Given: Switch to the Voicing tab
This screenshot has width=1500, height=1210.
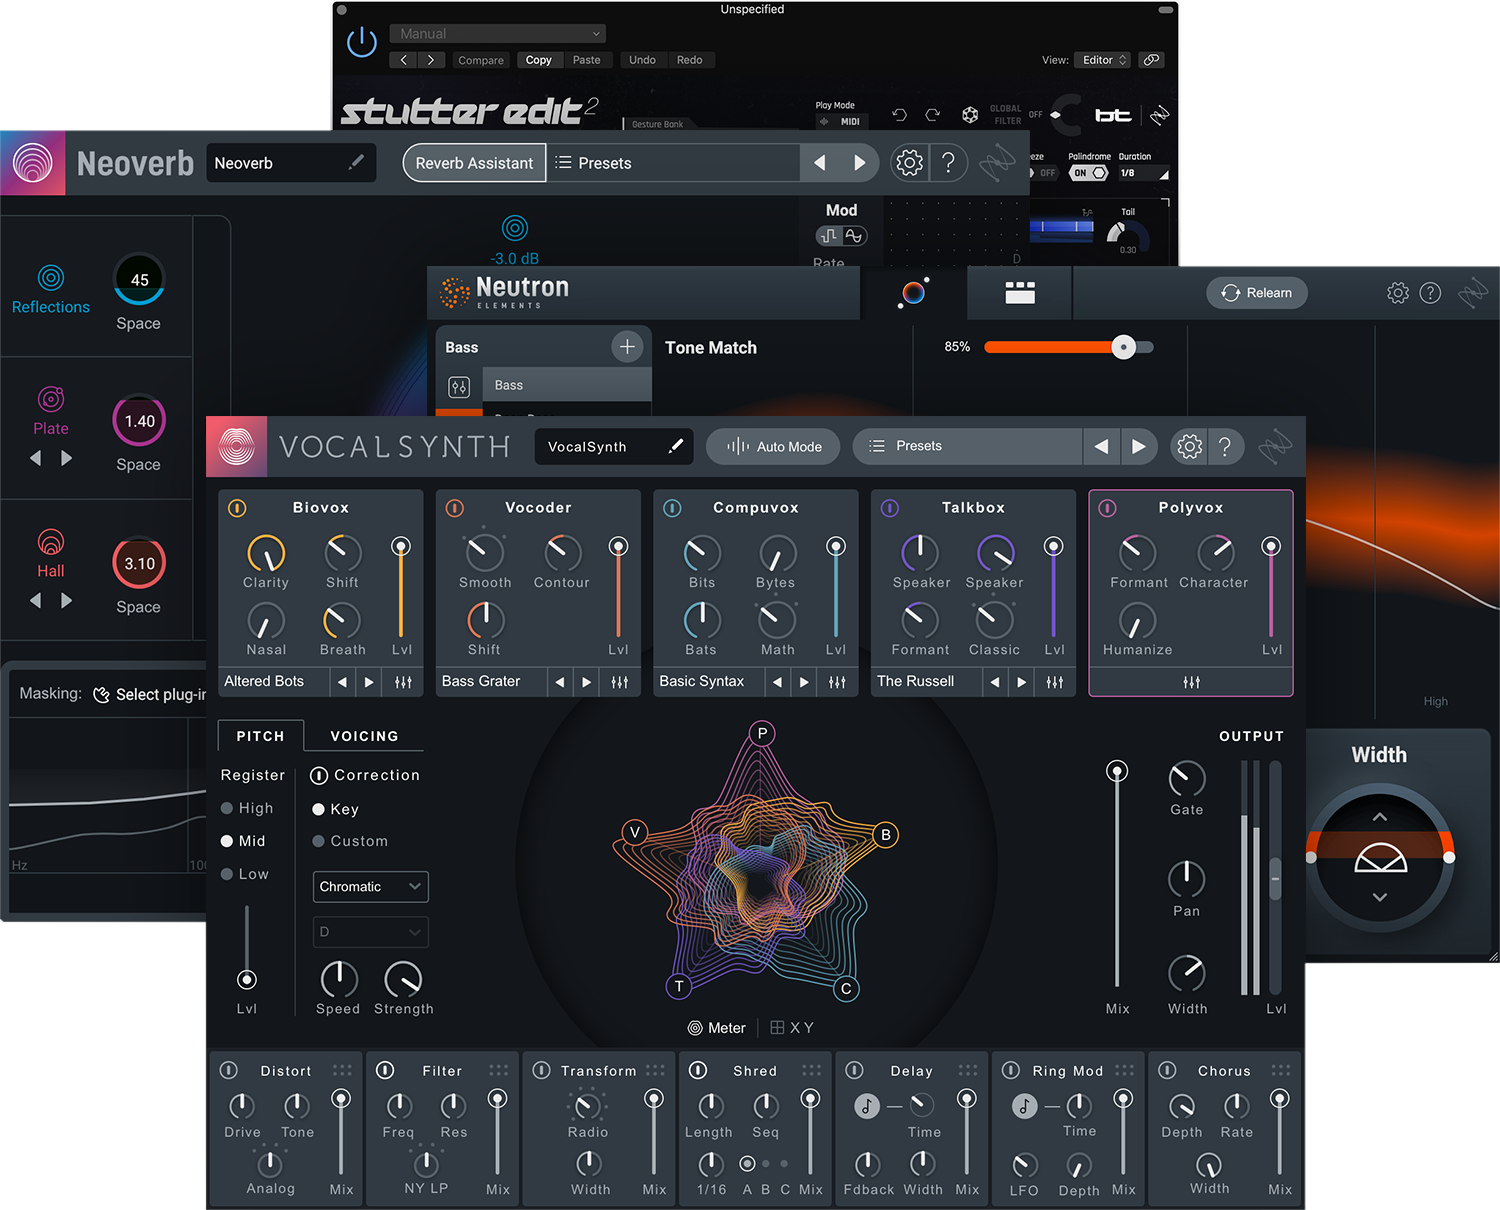Looking at the screenshot, I should 363,736.
